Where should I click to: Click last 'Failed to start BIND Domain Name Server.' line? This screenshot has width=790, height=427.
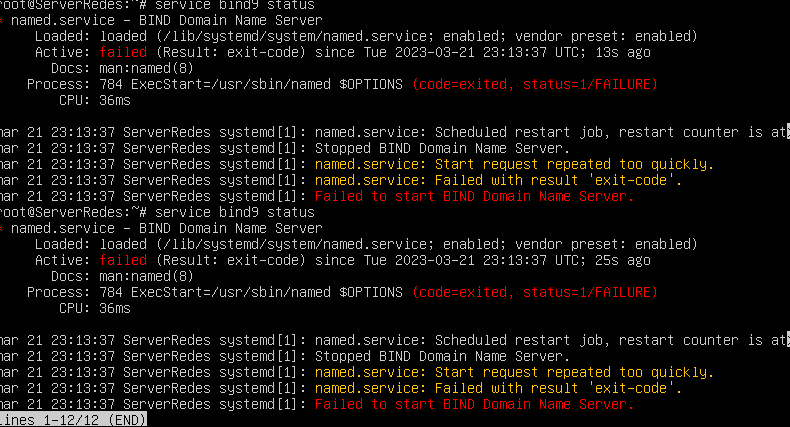click(x=474, y=404)
